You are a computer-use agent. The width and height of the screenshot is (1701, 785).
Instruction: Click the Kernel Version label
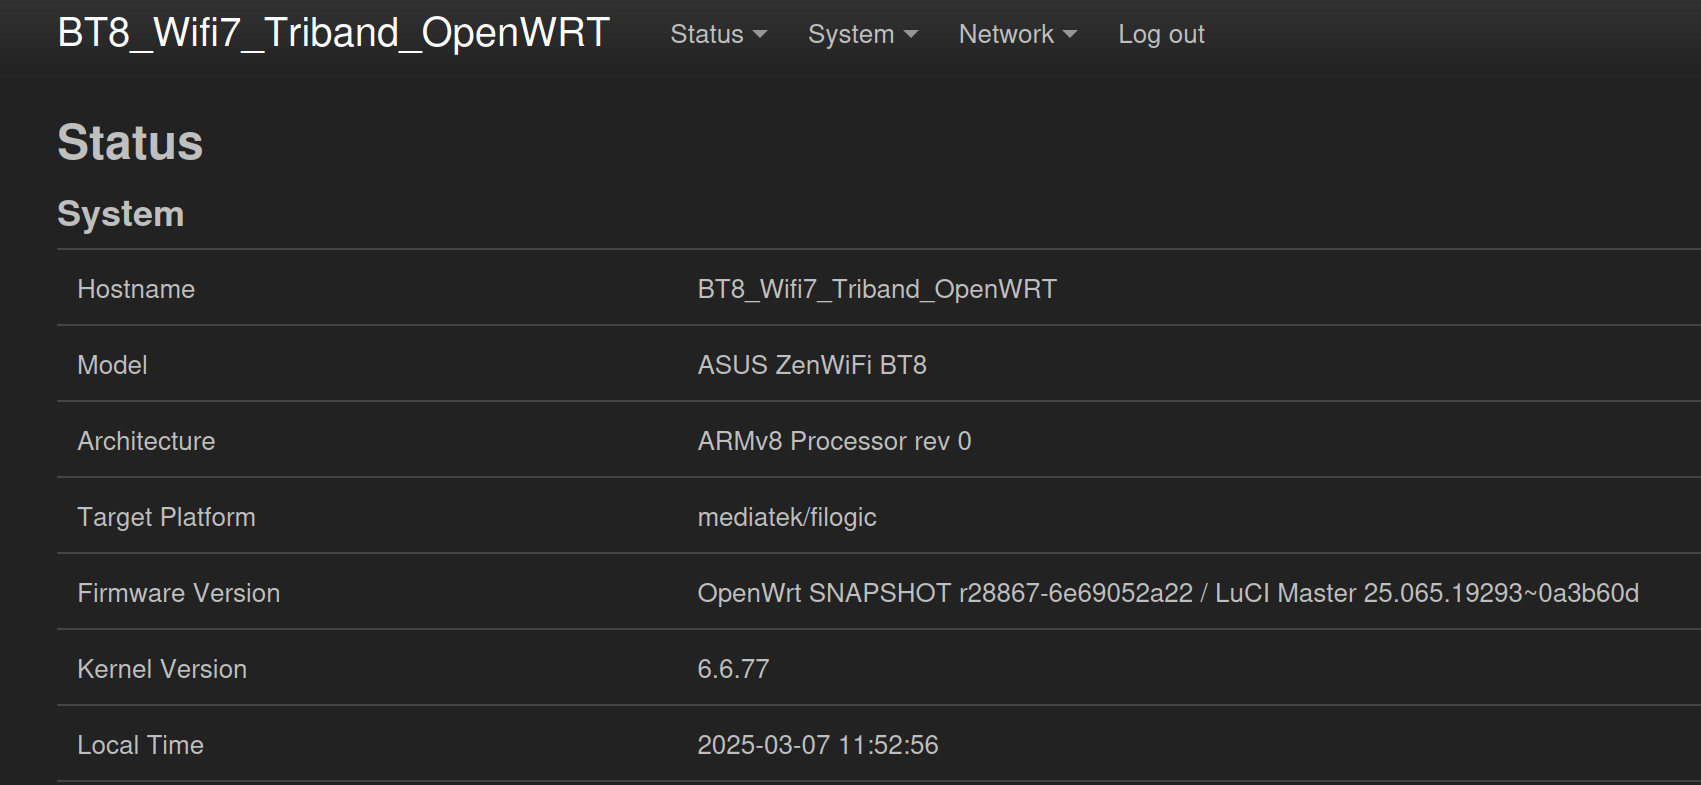[162, 669]
